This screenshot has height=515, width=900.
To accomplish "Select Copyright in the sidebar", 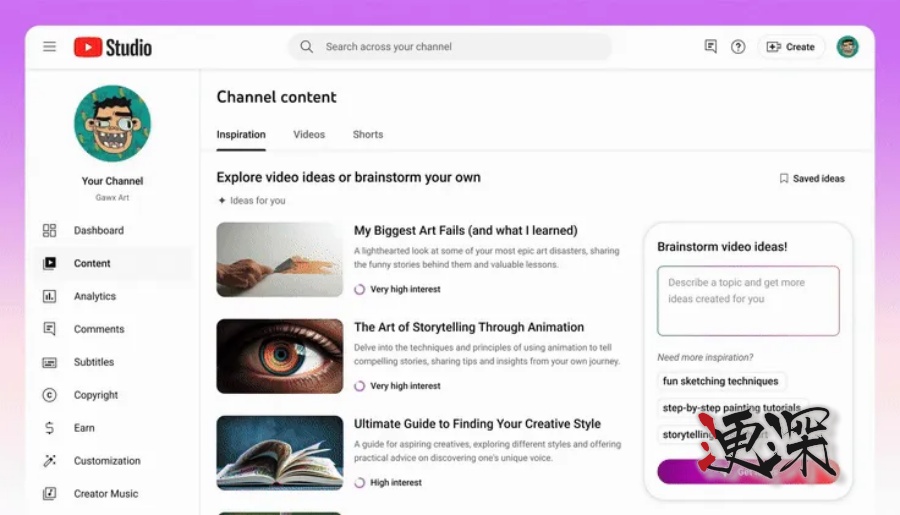I will pyautogui.click(x=96, y=396).
